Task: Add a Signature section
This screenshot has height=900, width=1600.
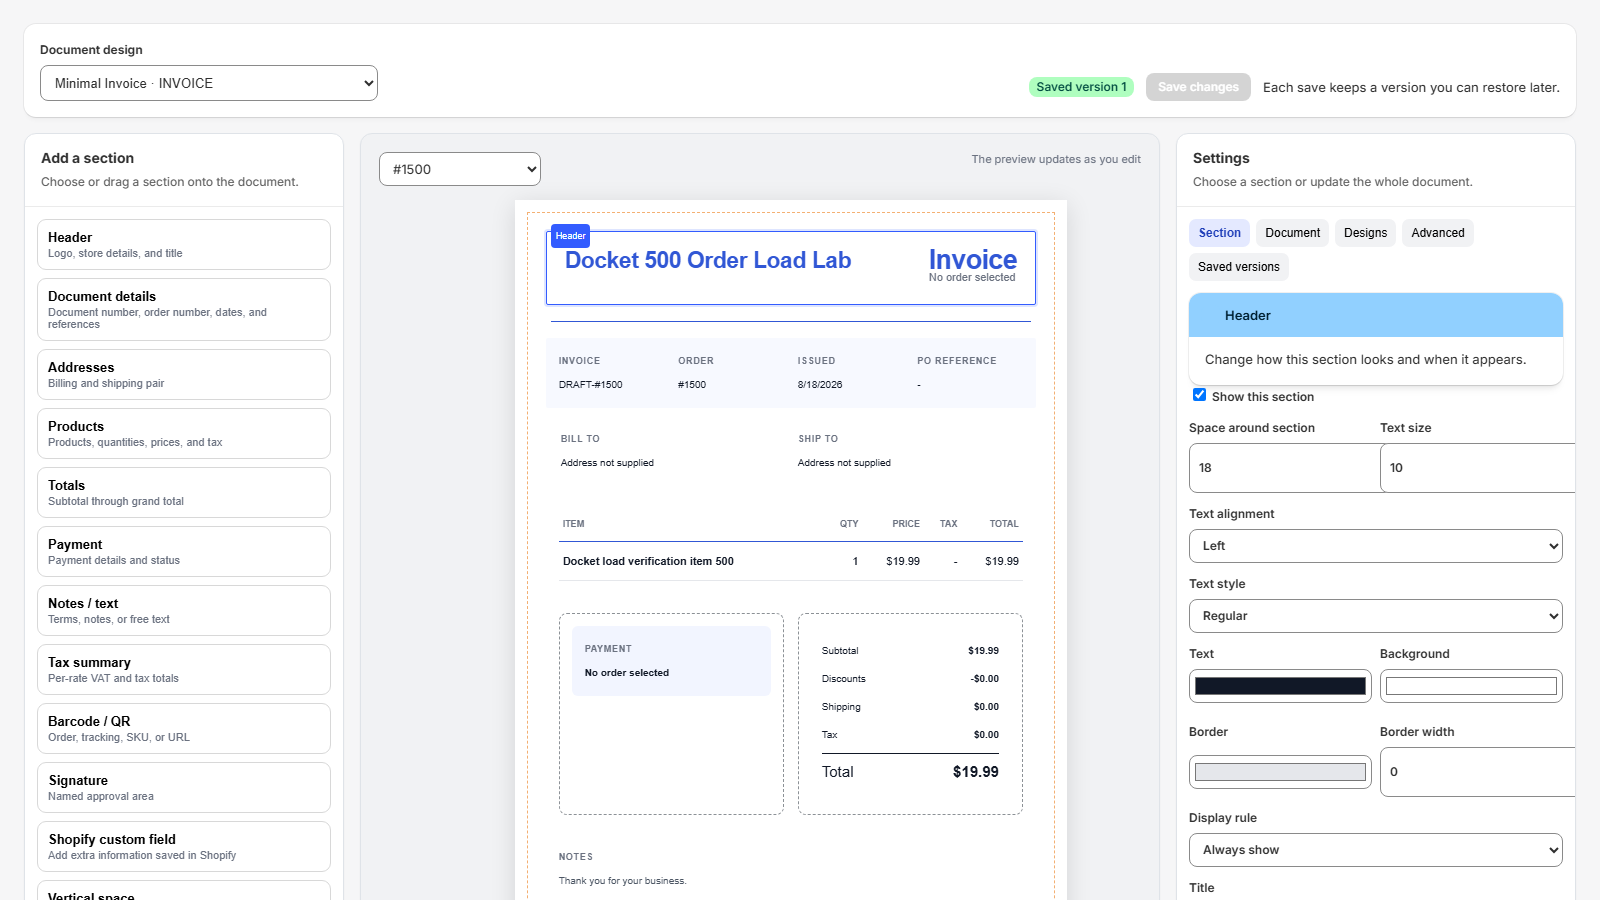Action: tap(184, 787)
